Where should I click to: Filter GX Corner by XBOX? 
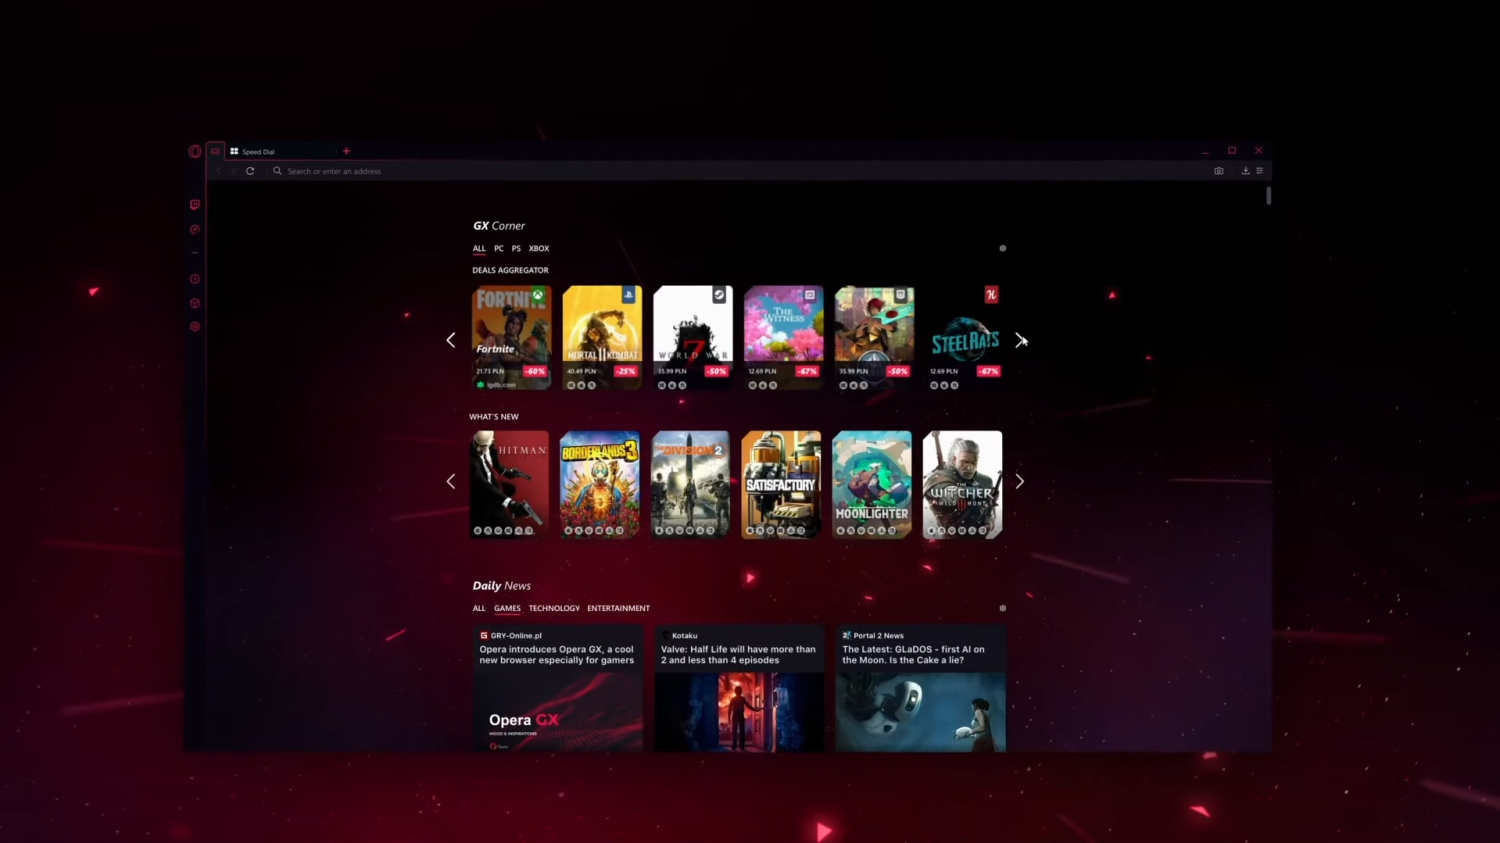pos(539,248)
